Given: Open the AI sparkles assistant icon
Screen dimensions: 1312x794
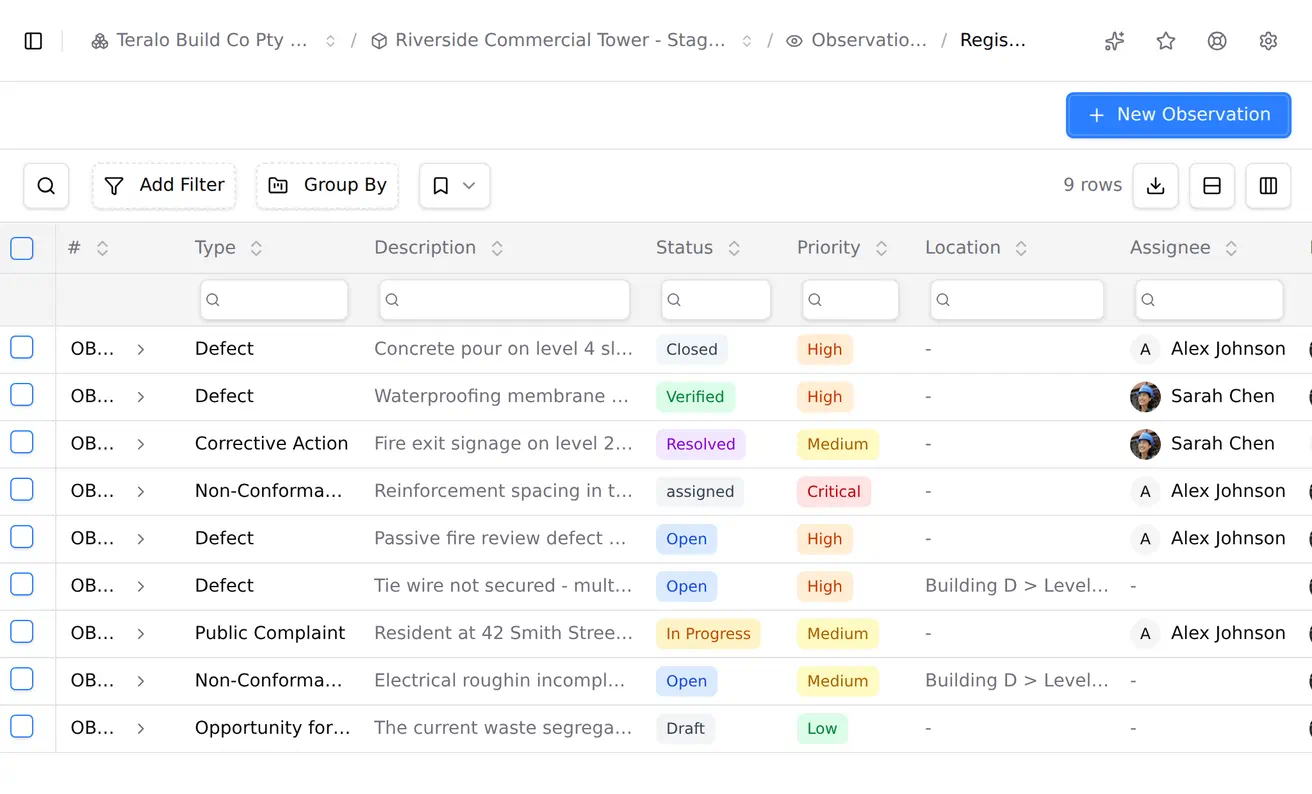Looking at the screenshot, I should (x=1114, y=41).
